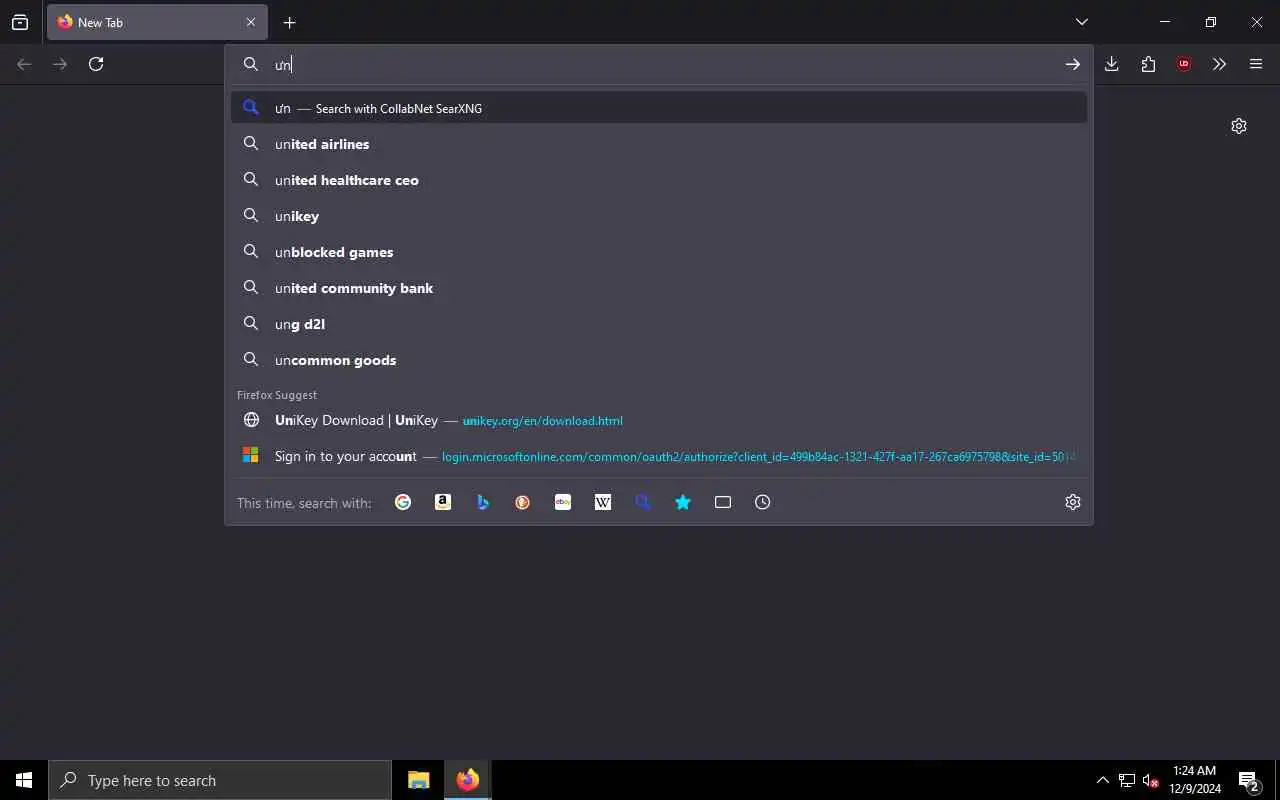This screenshot has width=1280, height=800.
Task: Choose the 'unikey' suggestion
Action: pos(659,216)
